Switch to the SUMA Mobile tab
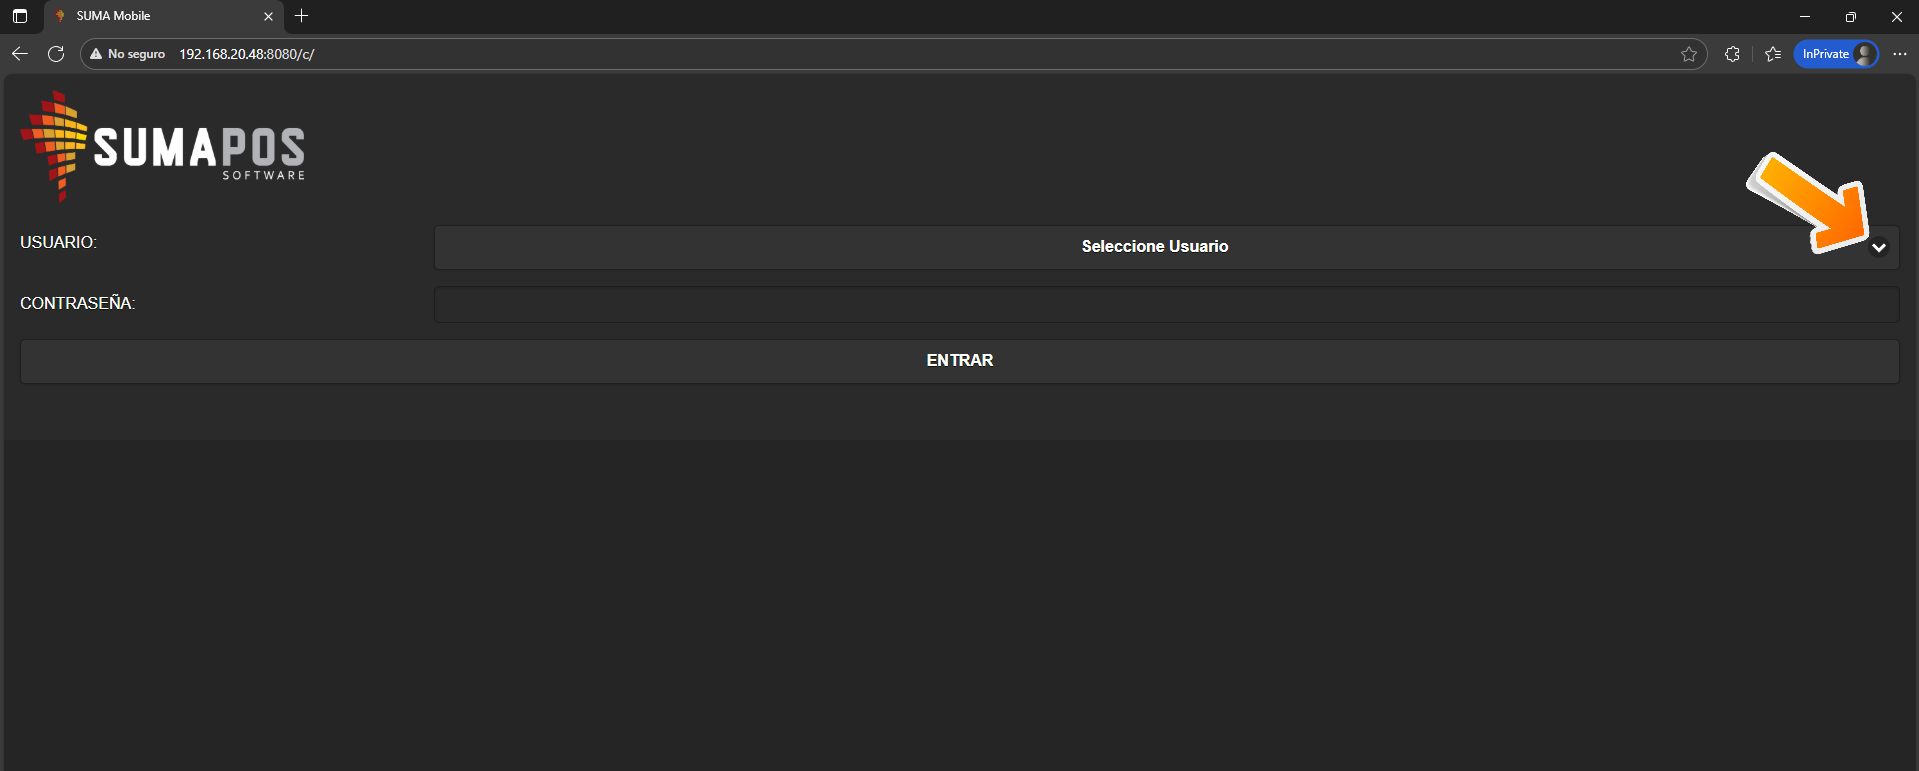The height and width of the screenshot is (771, 1919). tap(150, 16)
